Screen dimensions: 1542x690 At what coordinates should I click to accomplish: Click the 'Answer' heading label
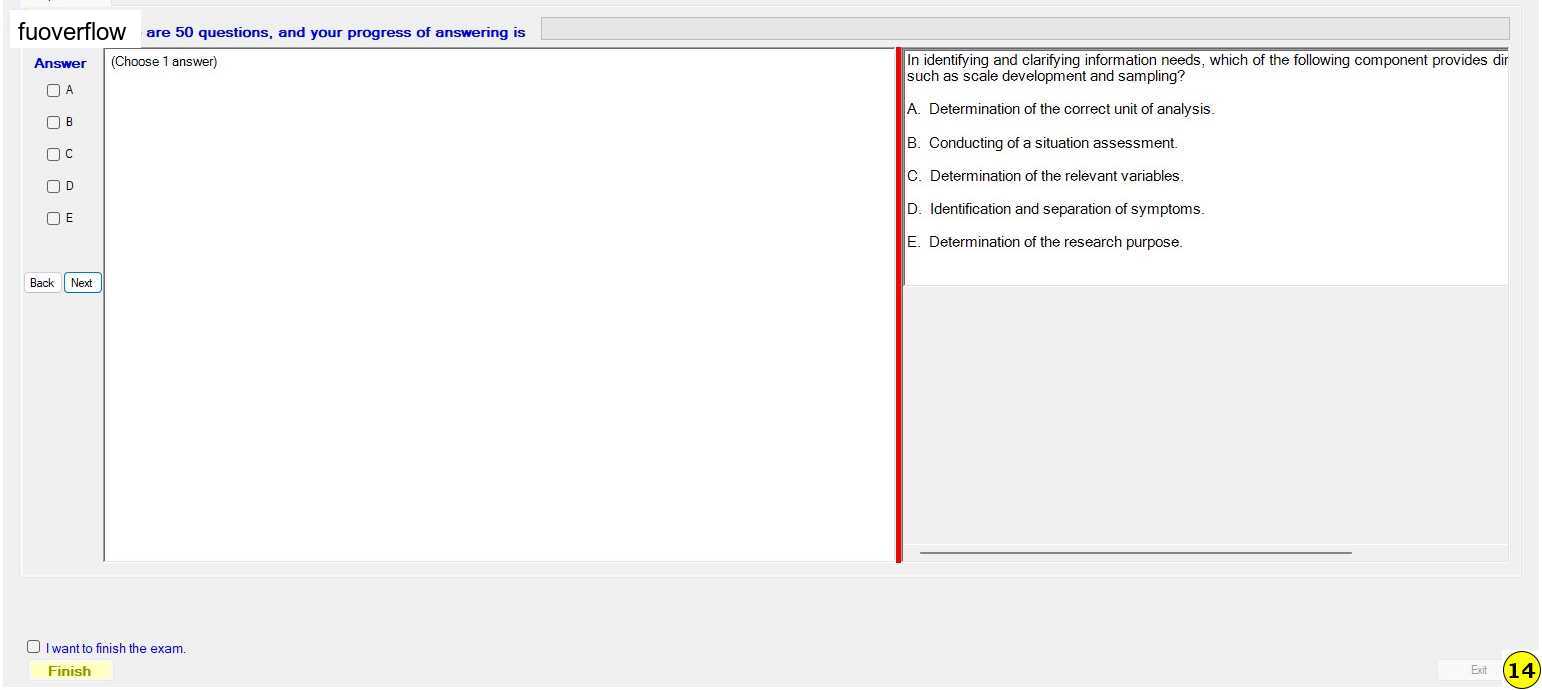click(x=60, y=63)
